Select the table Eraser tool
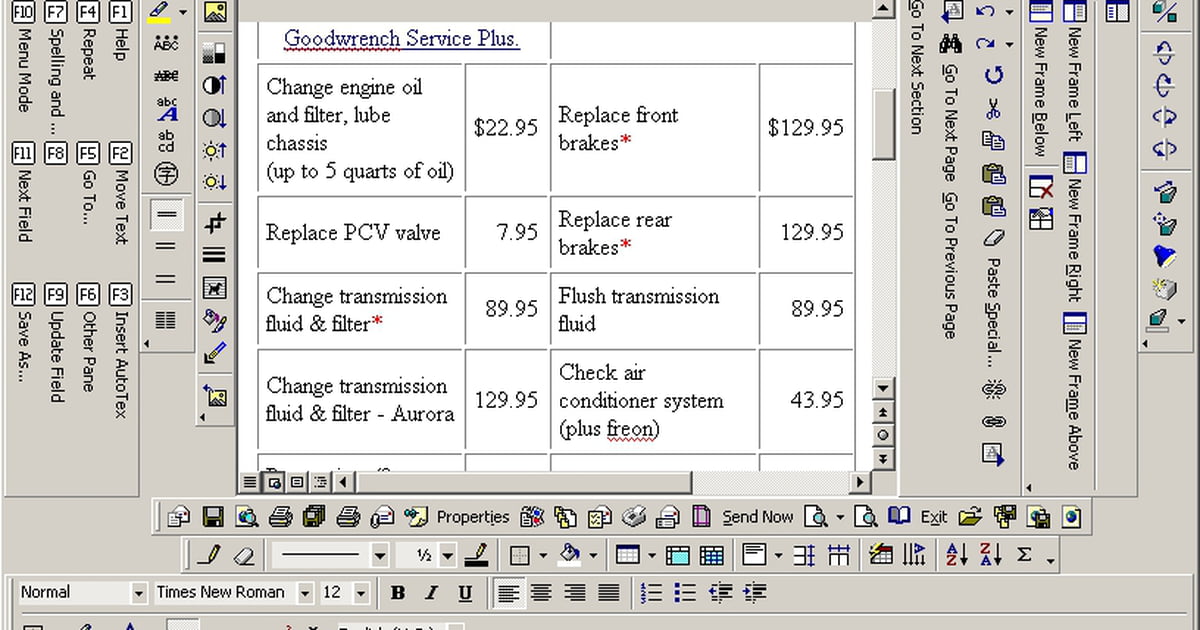1200x630 pixels. point(243,555)
